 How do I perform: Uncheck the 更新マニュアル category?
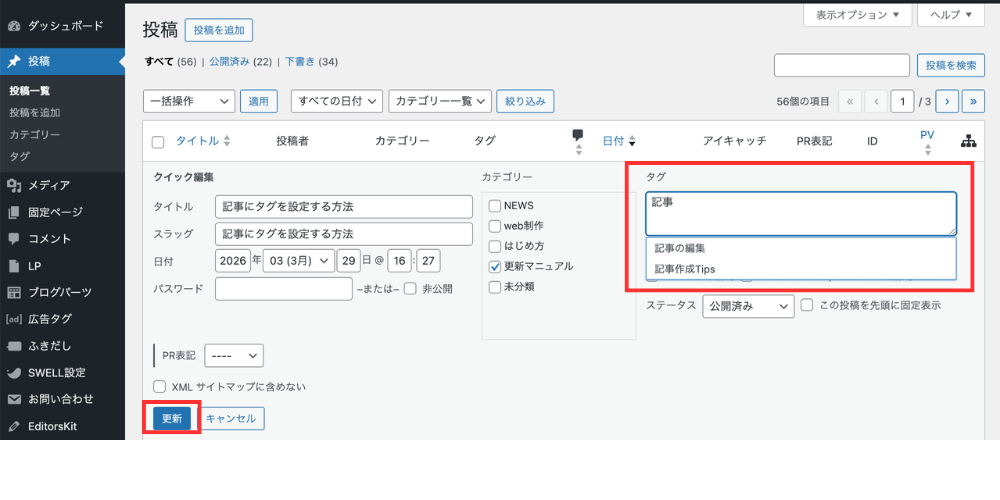[x=495, y=267]
